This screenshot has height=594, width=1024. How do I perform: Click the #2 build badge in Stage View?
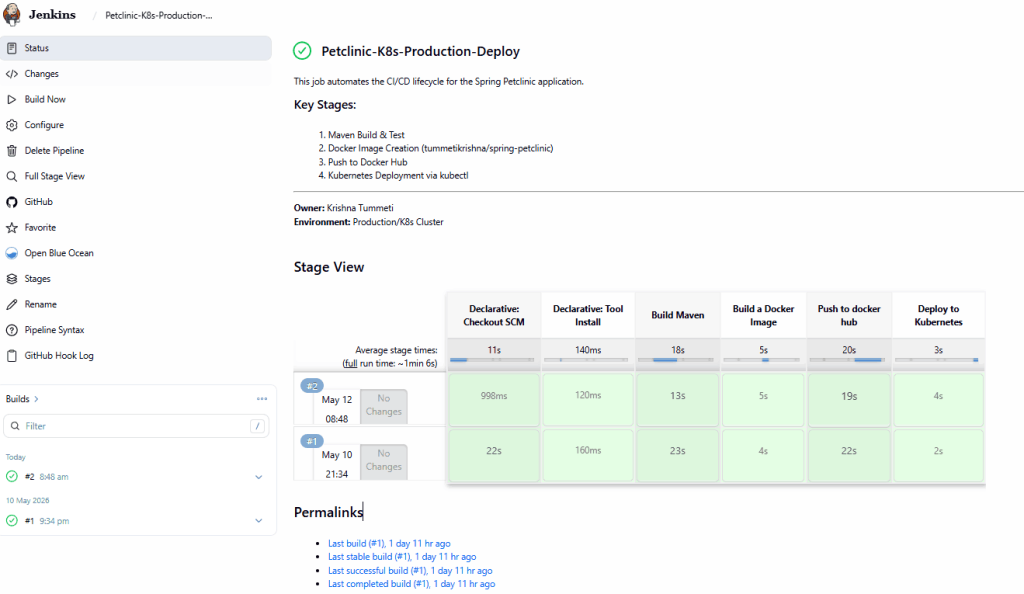(x=312, y=386)
